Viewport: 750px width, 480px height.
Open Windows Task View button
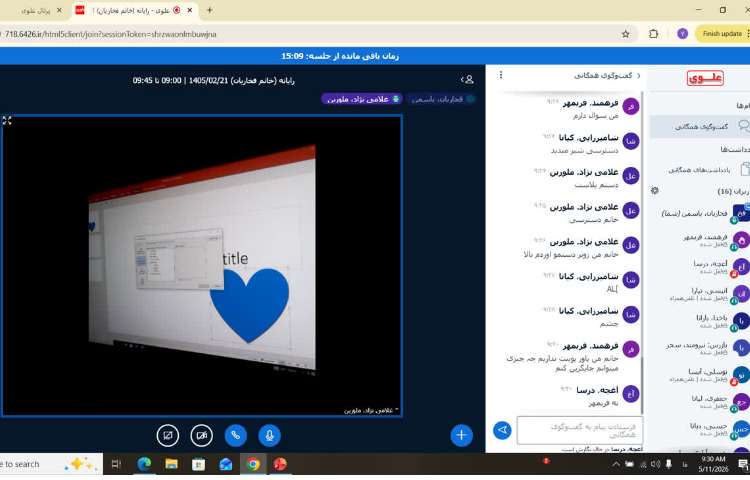(x=116, y=464)
